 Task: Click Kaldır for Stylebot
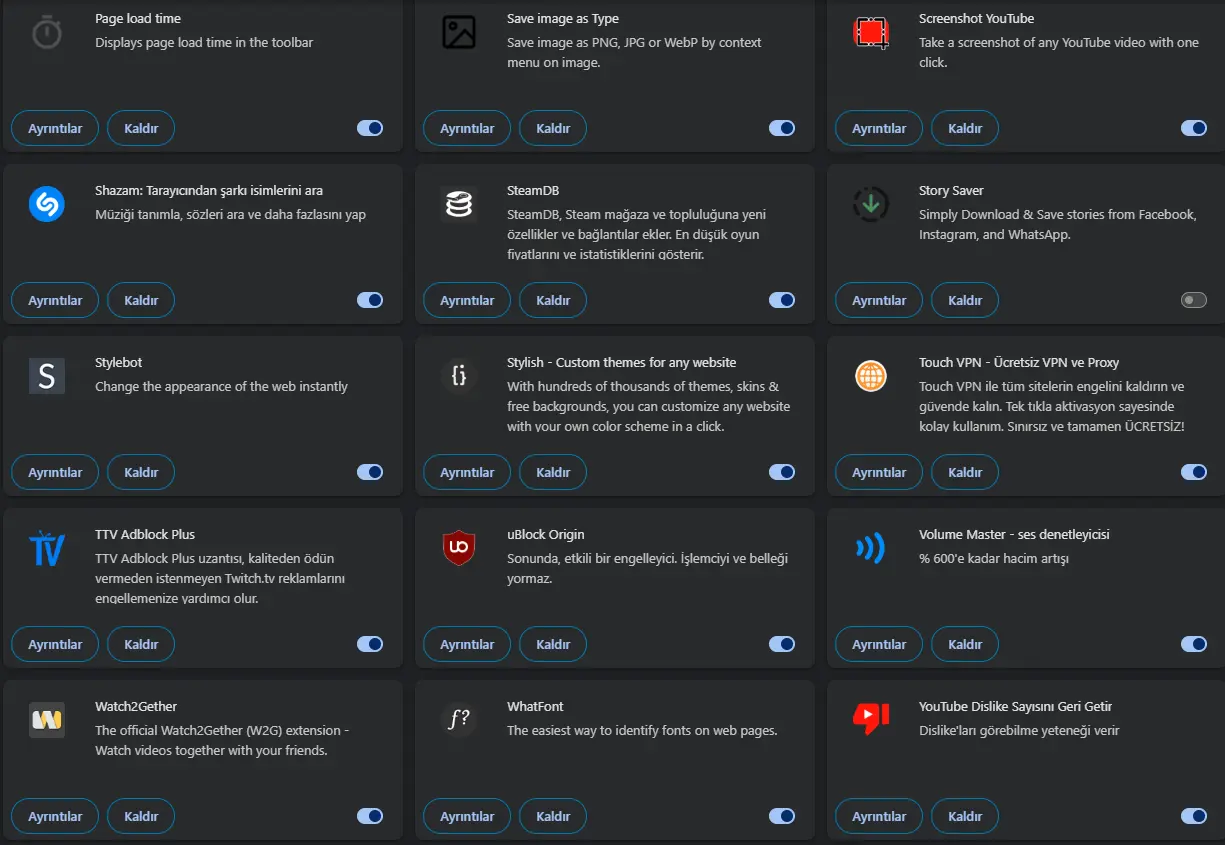pos(141,472)
